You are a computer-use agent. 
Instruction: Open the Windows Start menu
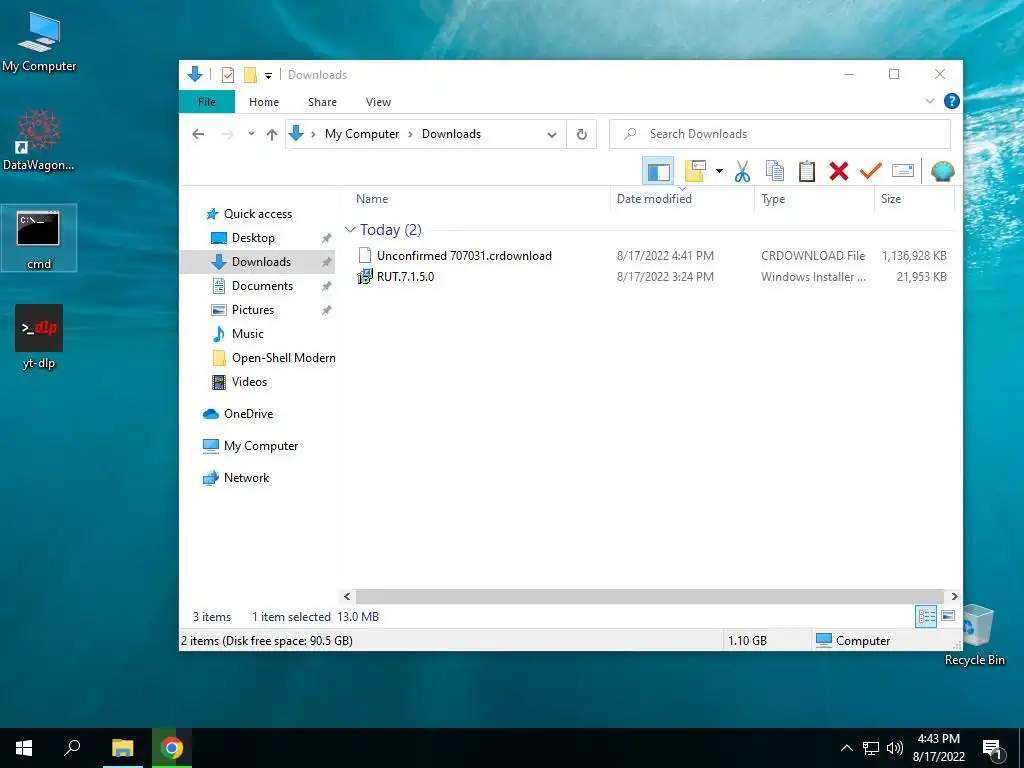click(24, 748)
